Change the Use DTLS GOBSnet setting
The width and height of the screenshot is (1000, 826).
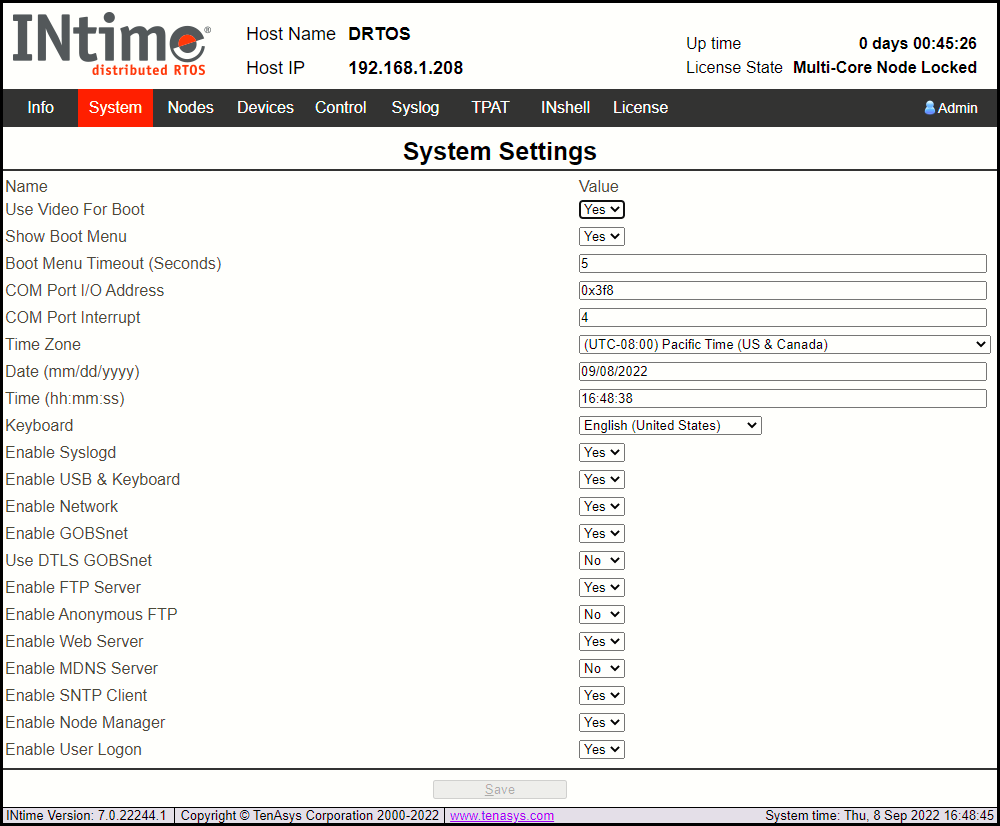coord(602,561)
